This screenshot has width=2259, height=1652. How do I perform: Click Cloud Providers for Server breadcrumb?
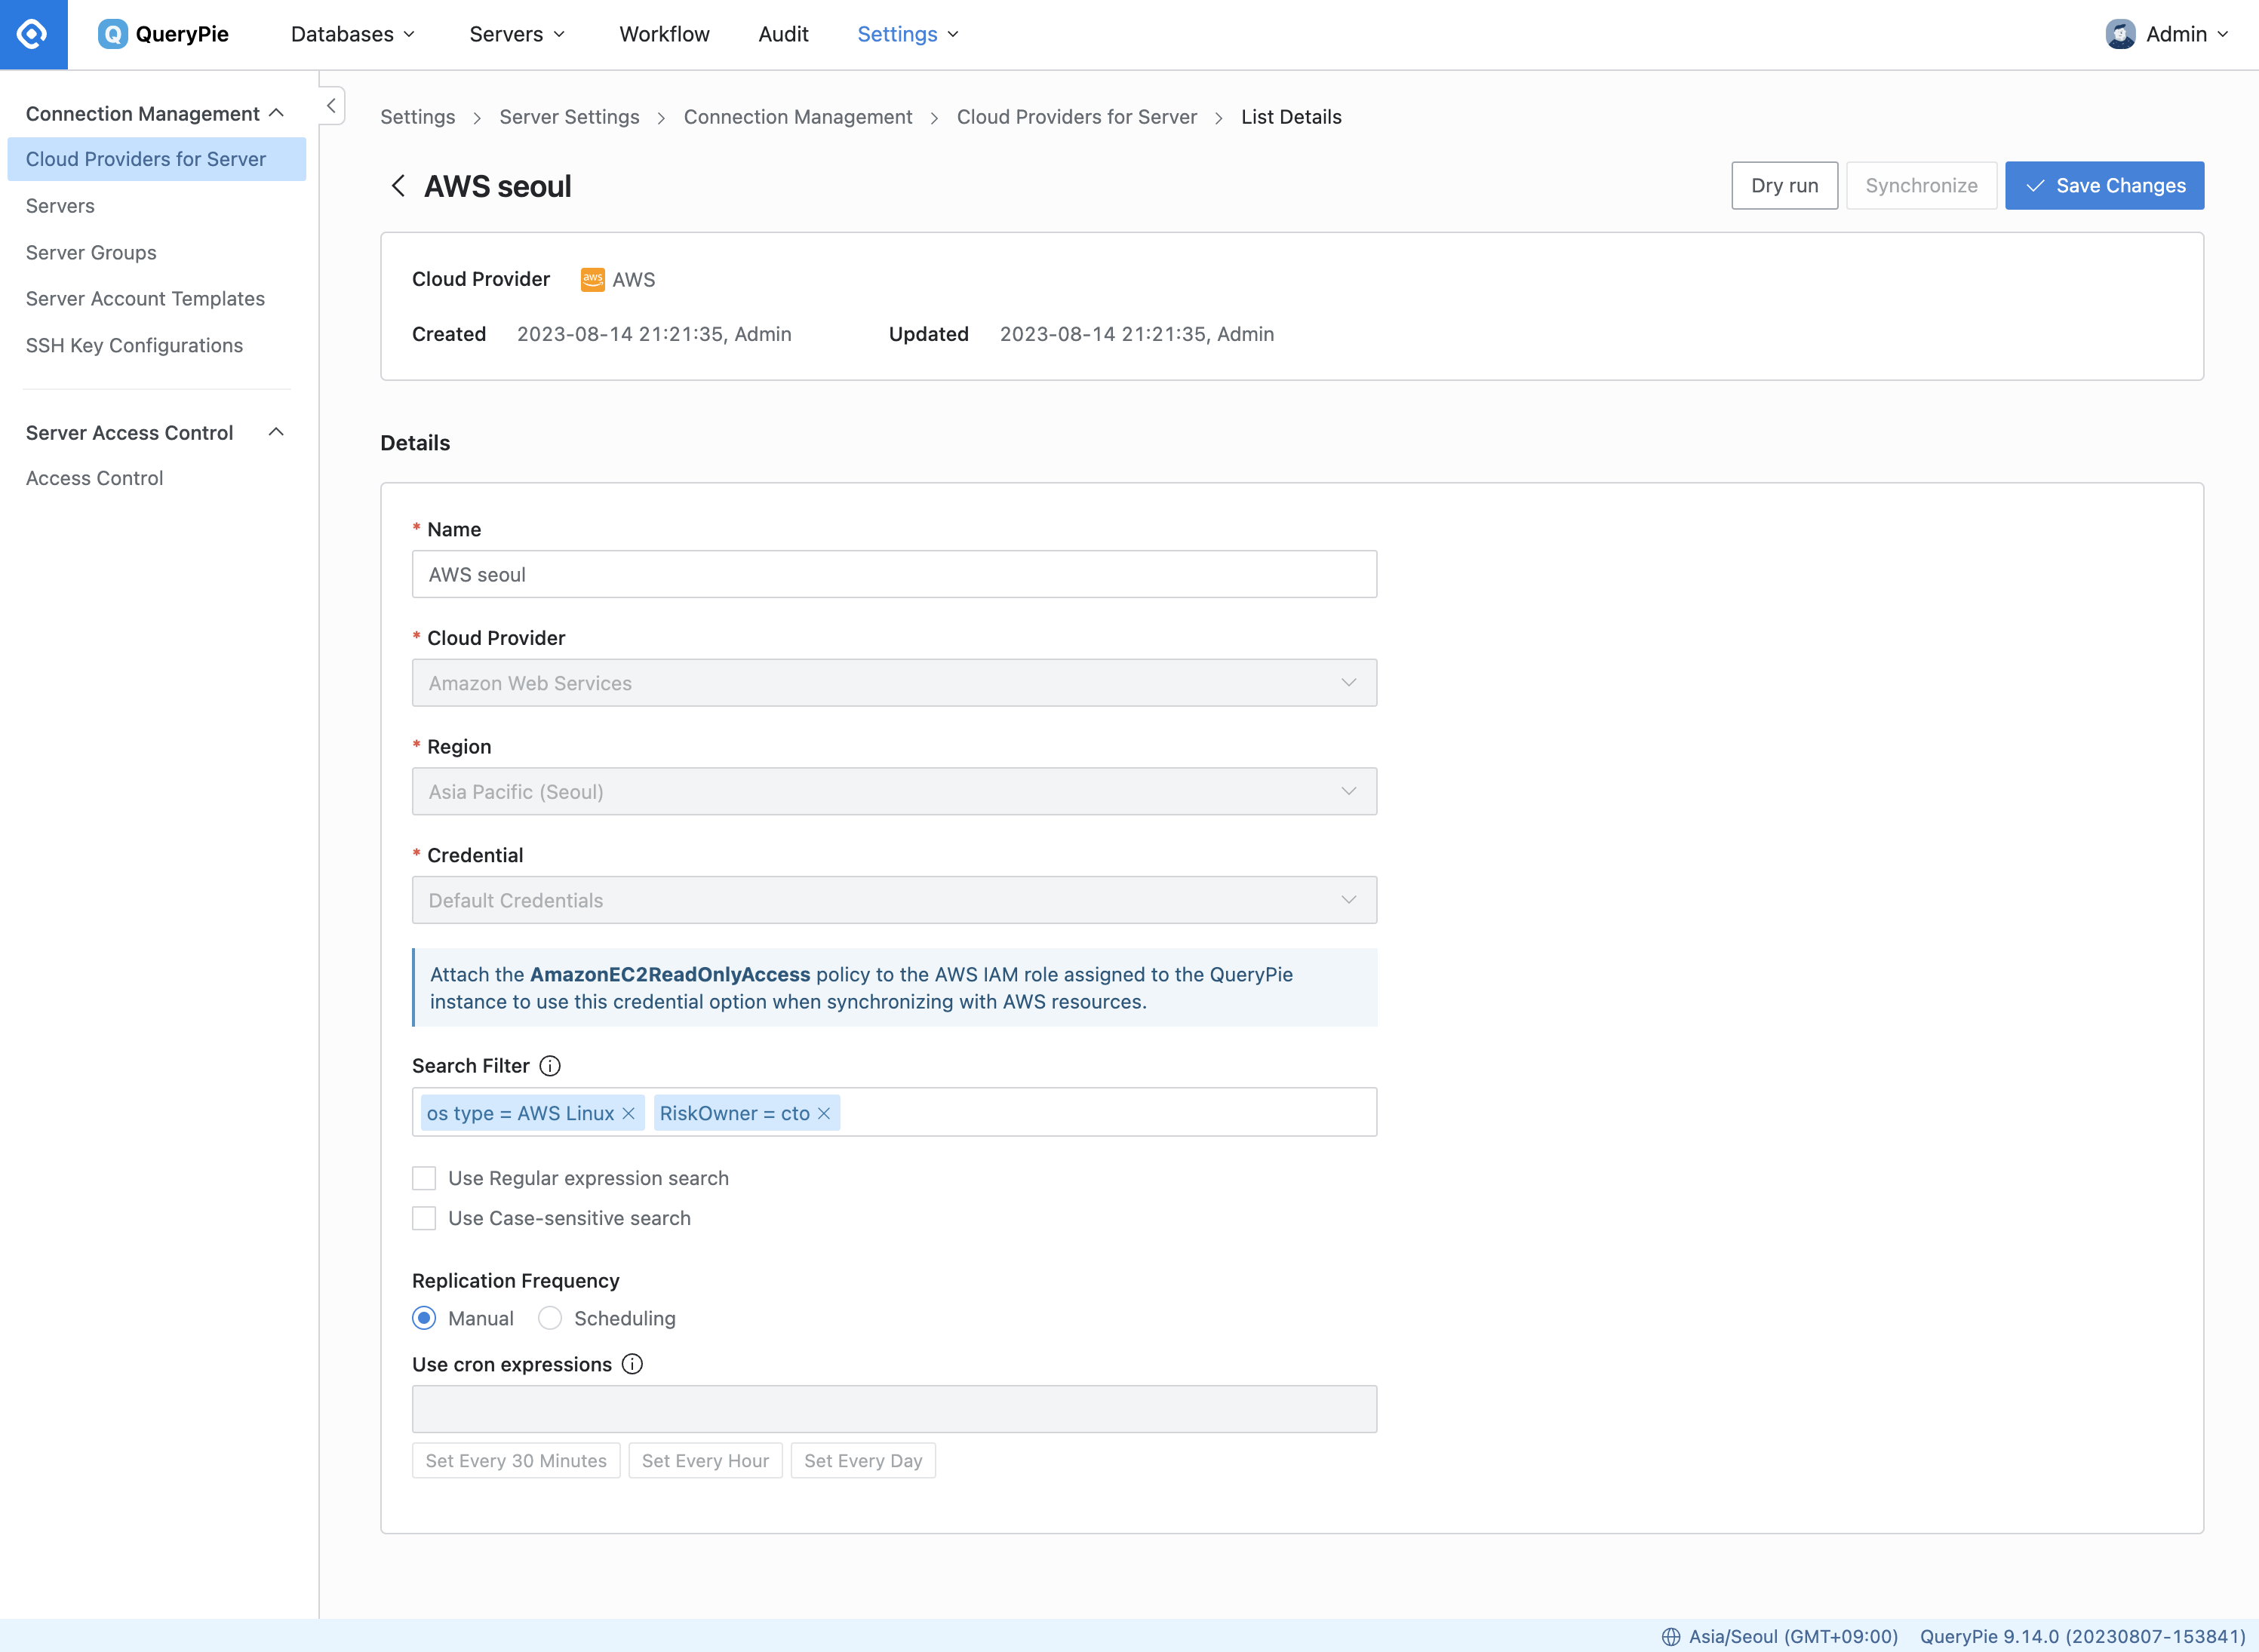[1076, 117]
